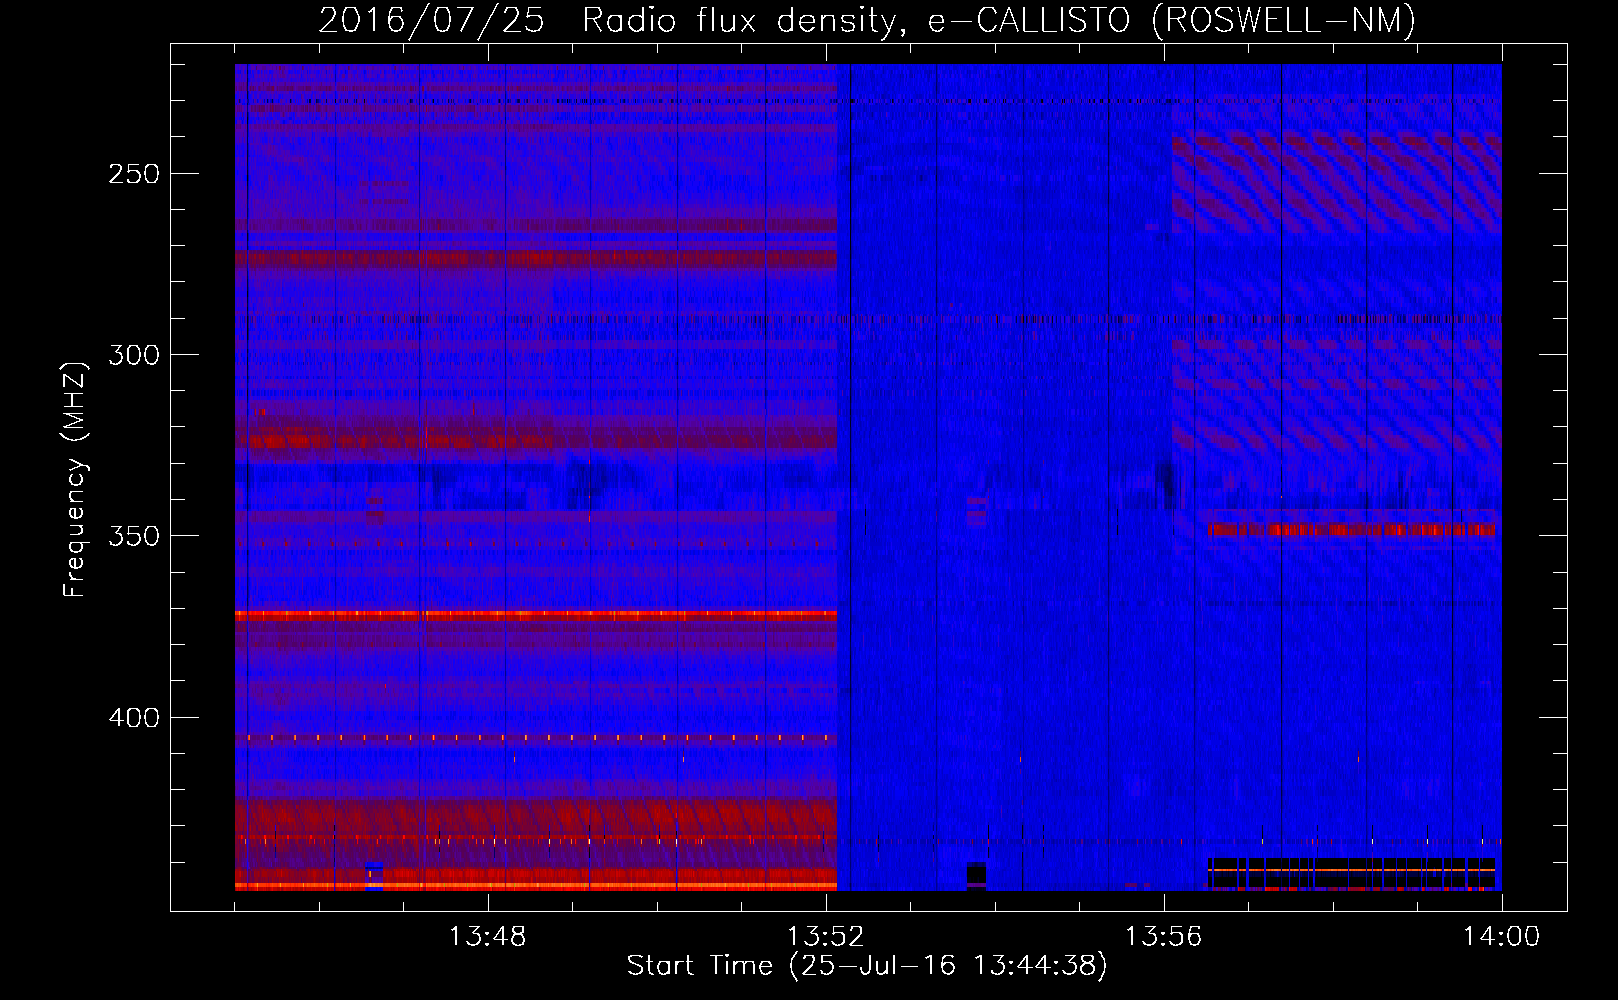Click the 13:48 time tick label

pyautogui.click(x=487, y=937)
